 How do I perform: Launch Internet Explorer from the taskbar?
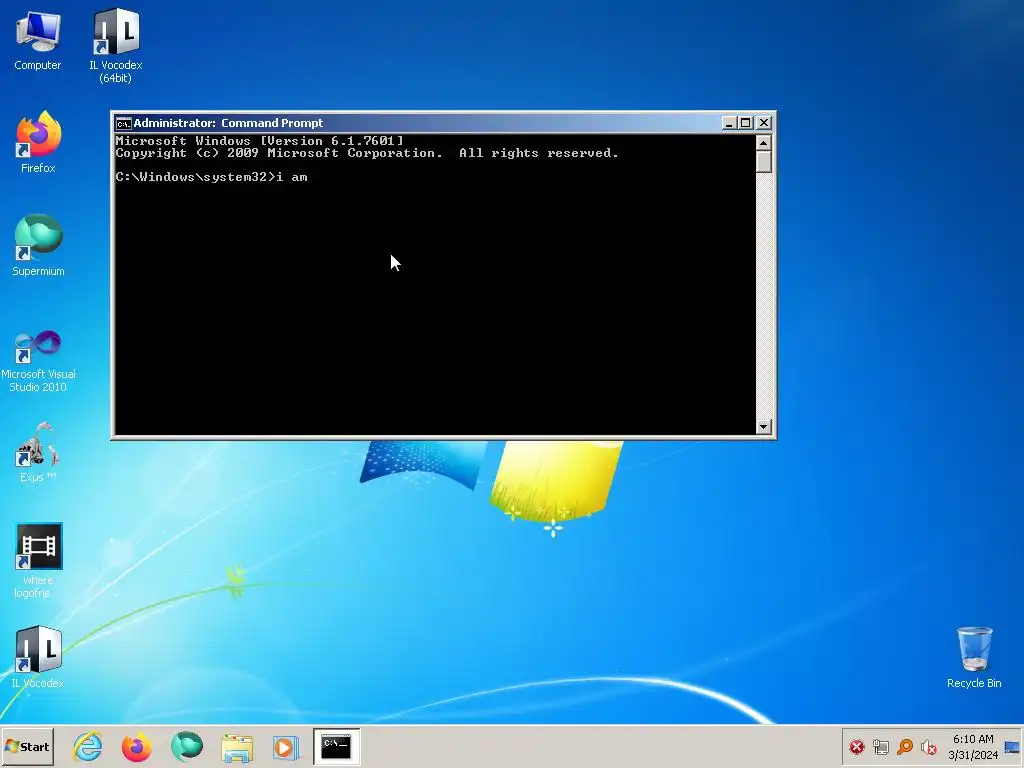click(x=88, y=746)
